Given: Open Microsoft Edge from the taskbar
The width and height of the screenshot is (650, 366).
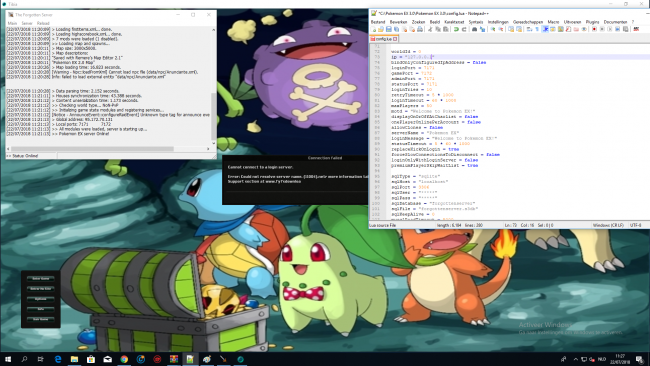Looking at the screenshot, I should coord(58,359).
